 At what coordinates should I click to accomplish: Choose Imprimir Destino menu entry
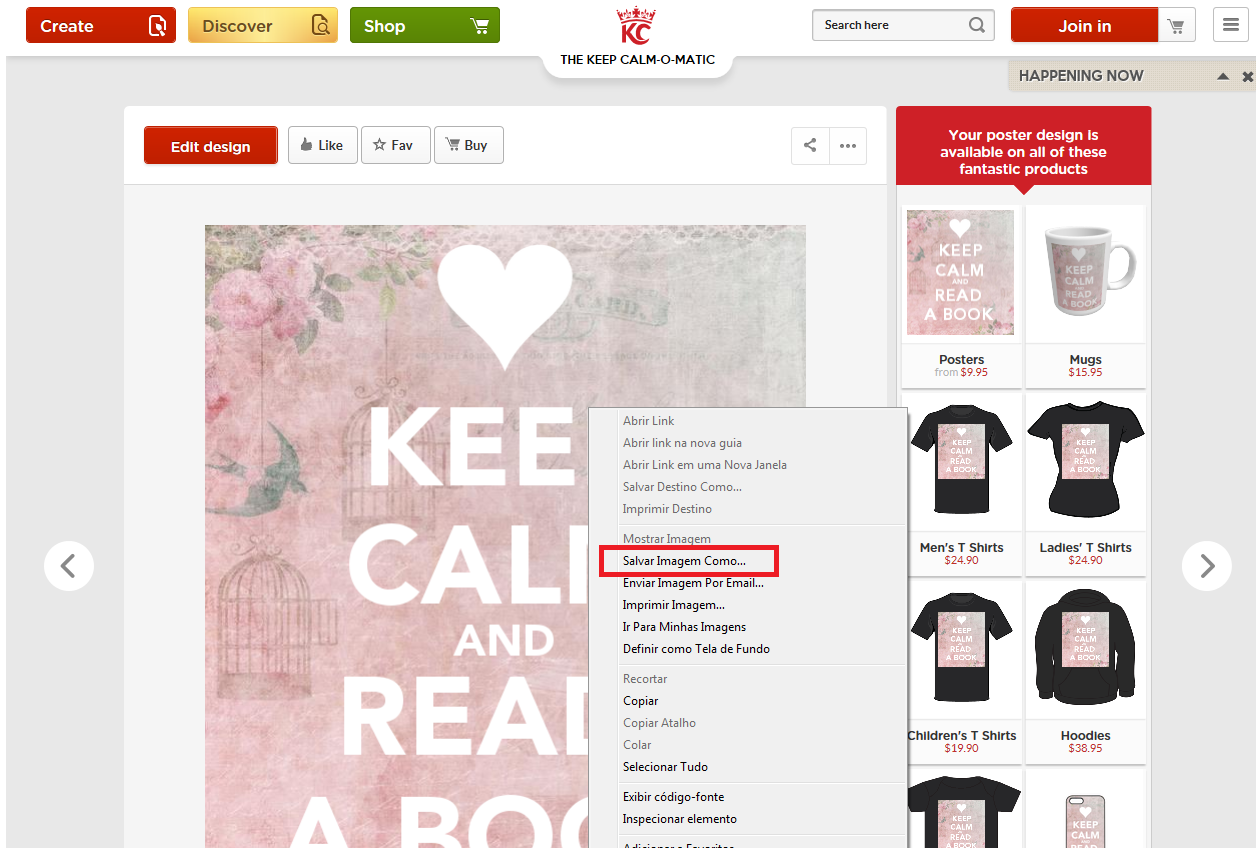668,509
